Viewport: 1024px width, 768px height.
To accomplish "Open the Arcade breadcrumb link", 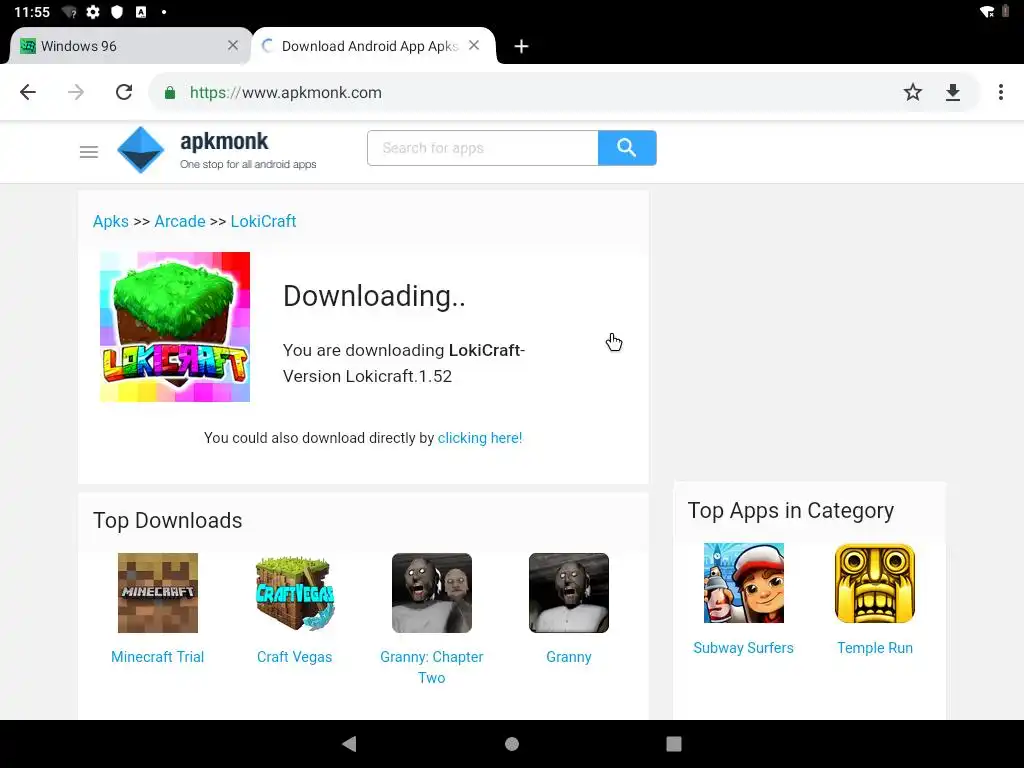I will tap(180, 221).
